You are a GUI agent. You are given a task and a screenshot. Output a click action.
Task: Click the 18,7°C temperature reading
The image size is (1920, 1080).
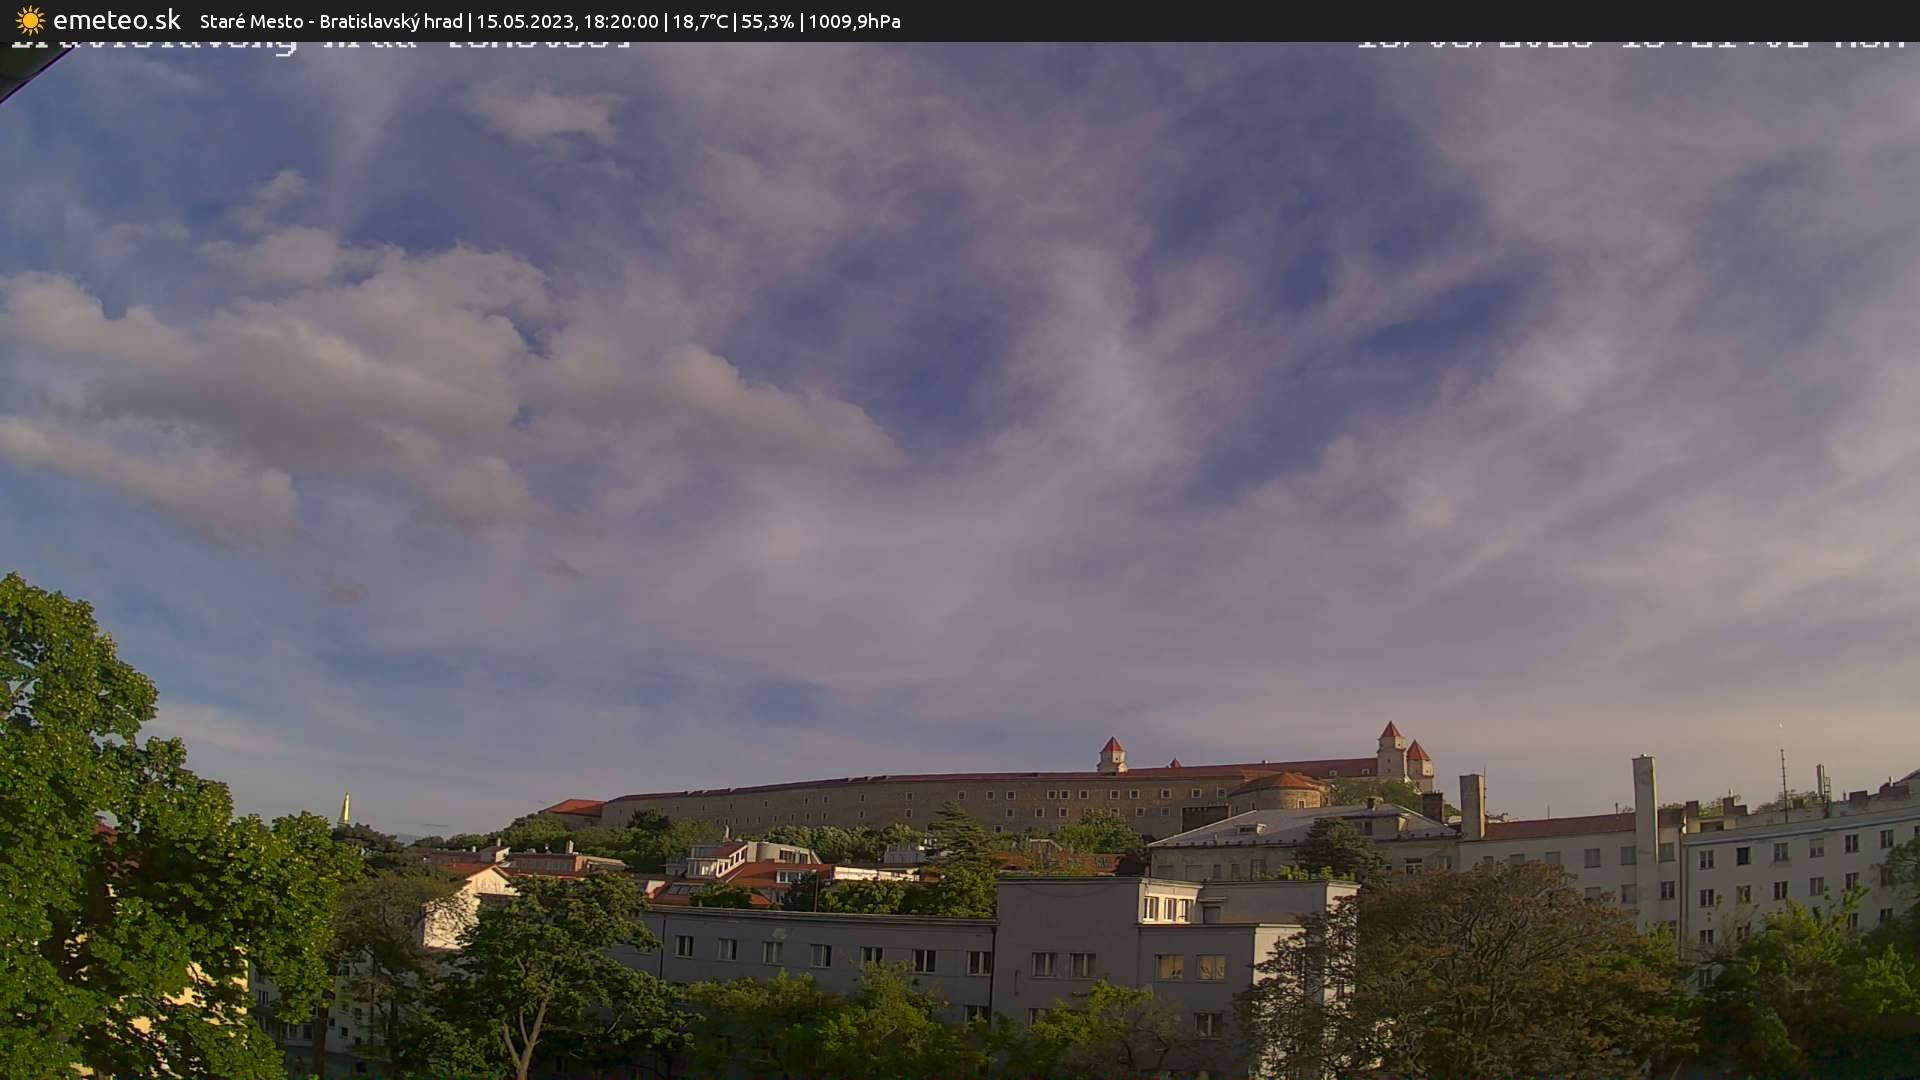[x=700, y=21]
